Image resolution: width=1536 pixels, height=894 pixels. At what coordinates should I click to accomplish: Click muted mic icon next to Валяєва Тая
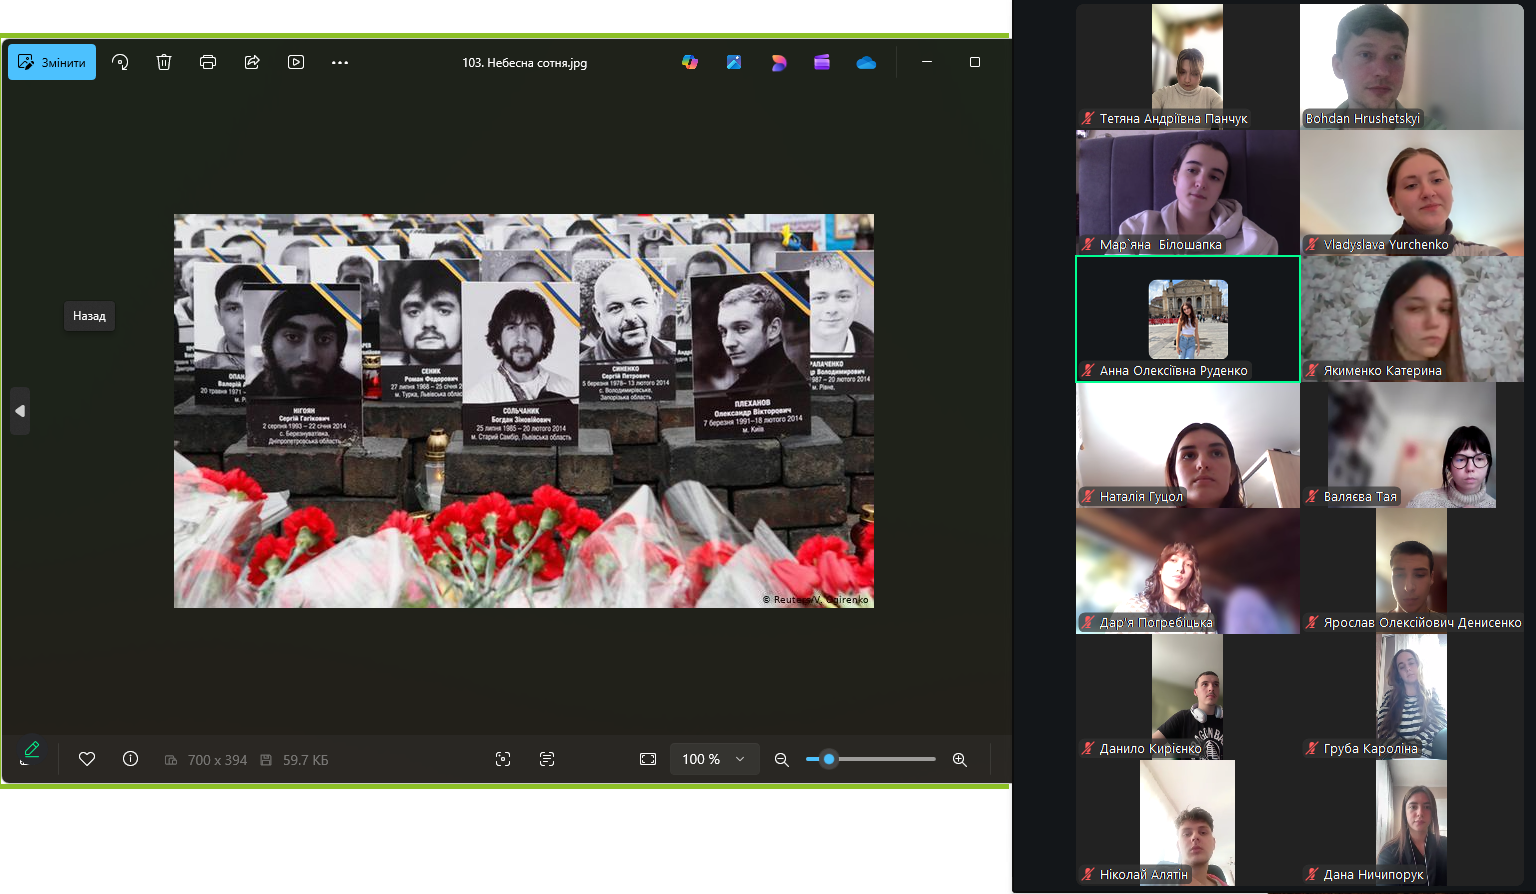click(1312, 496)
